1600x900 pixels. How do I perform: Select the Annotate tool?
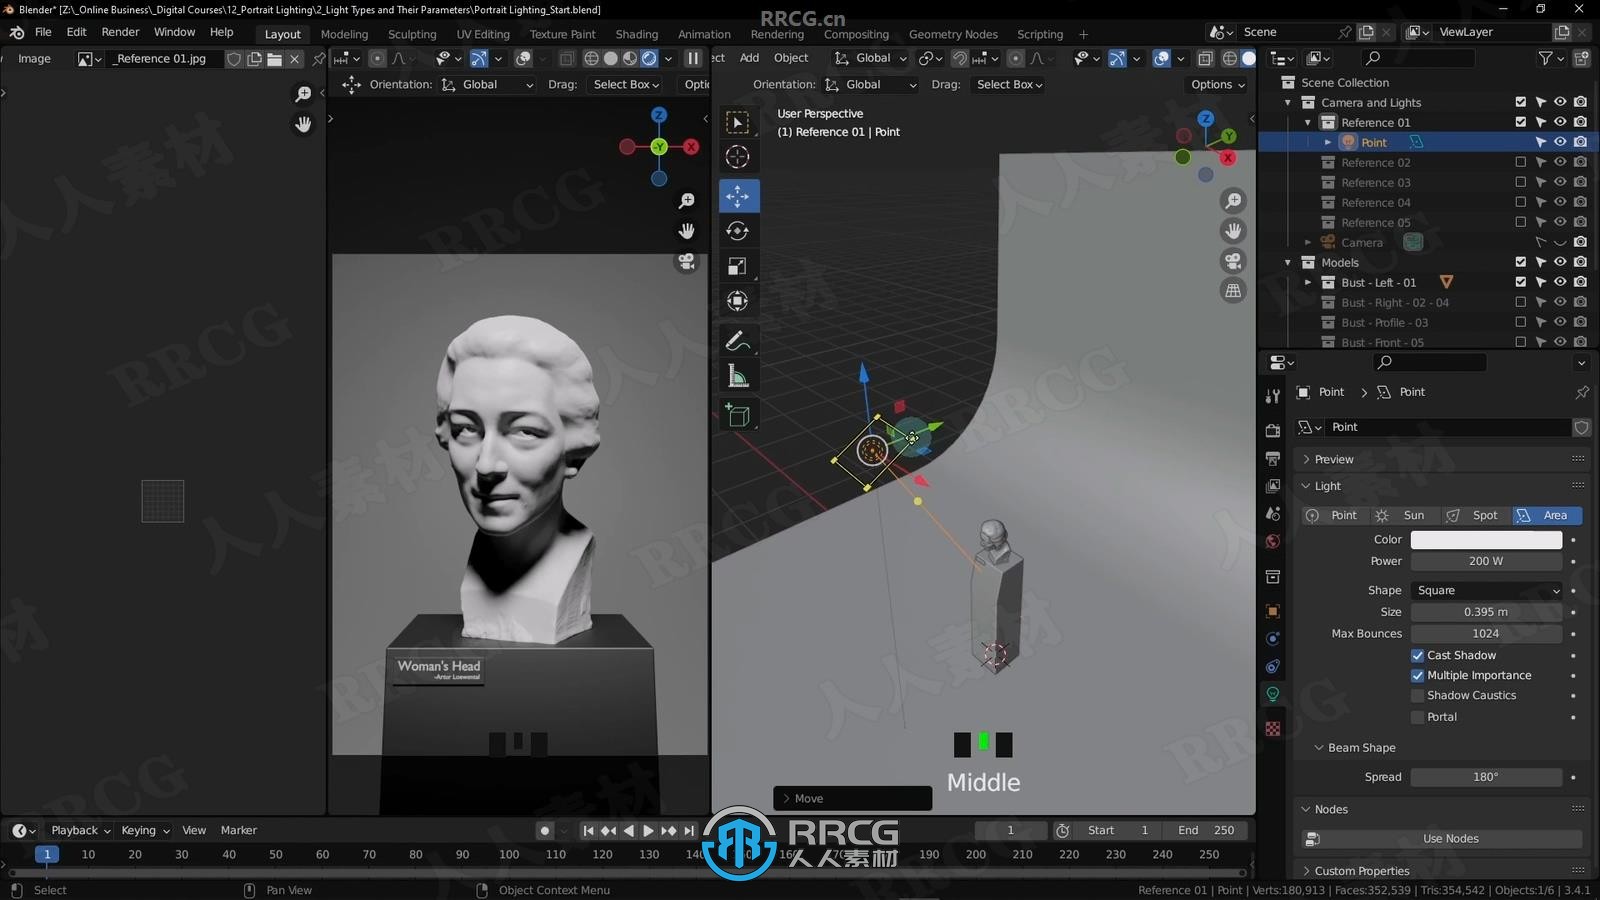click(x=738, y=341)
